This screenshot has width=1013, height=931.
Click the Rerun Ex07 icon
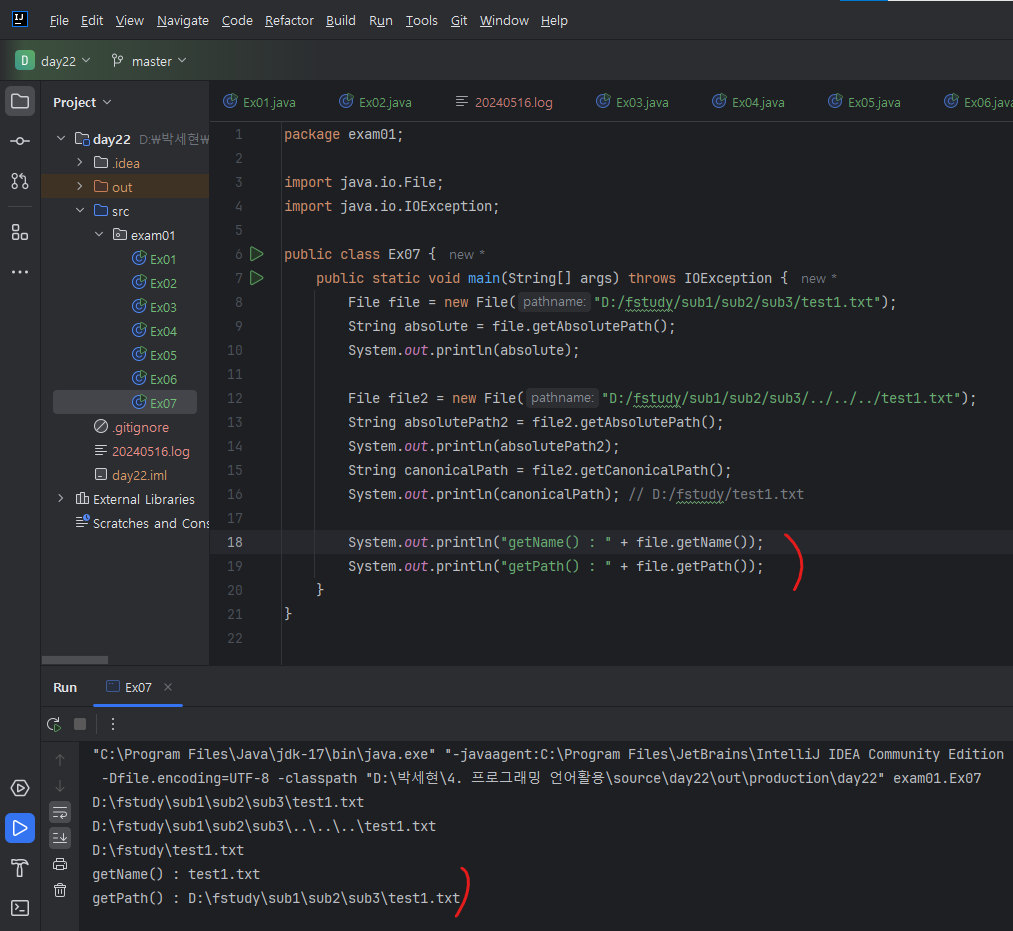(x=54, y=724)
